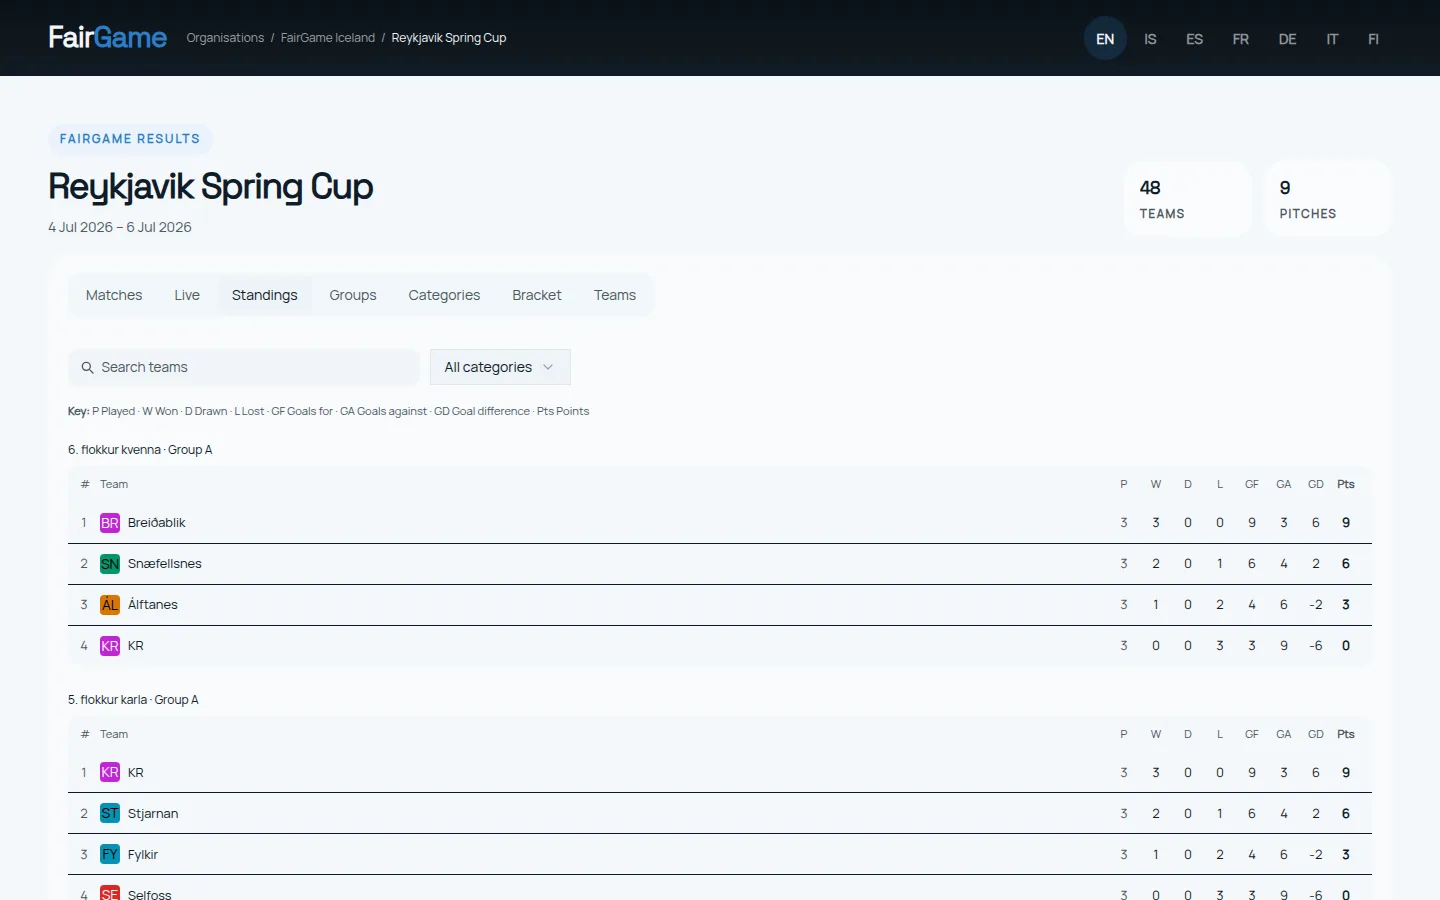Click Fylkir team name
Screen dimensions: 1440x900
(x=143, y=855)
